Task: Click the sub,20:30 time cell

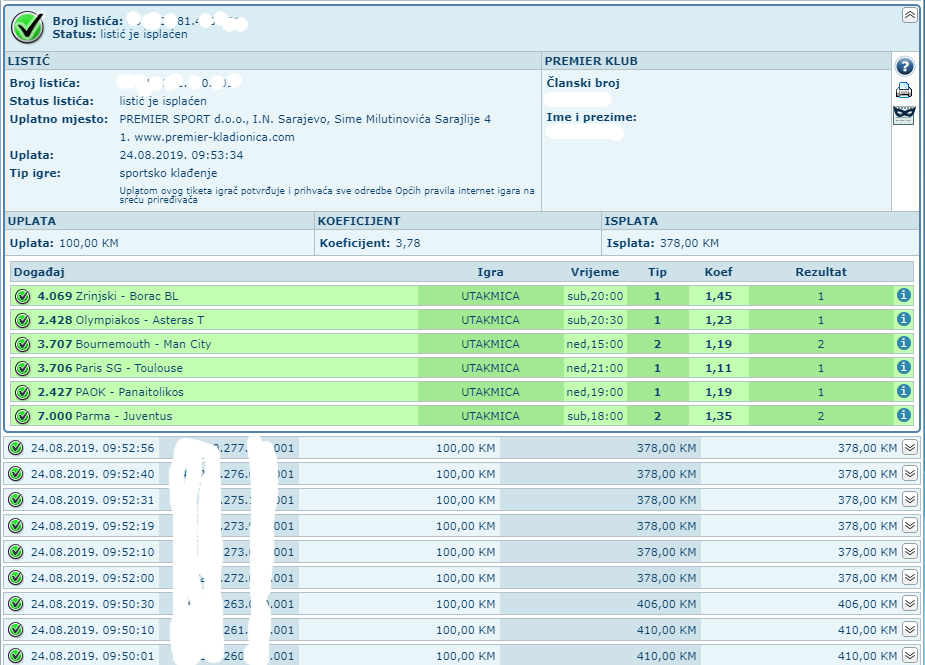Action: (x=595, y=320)
